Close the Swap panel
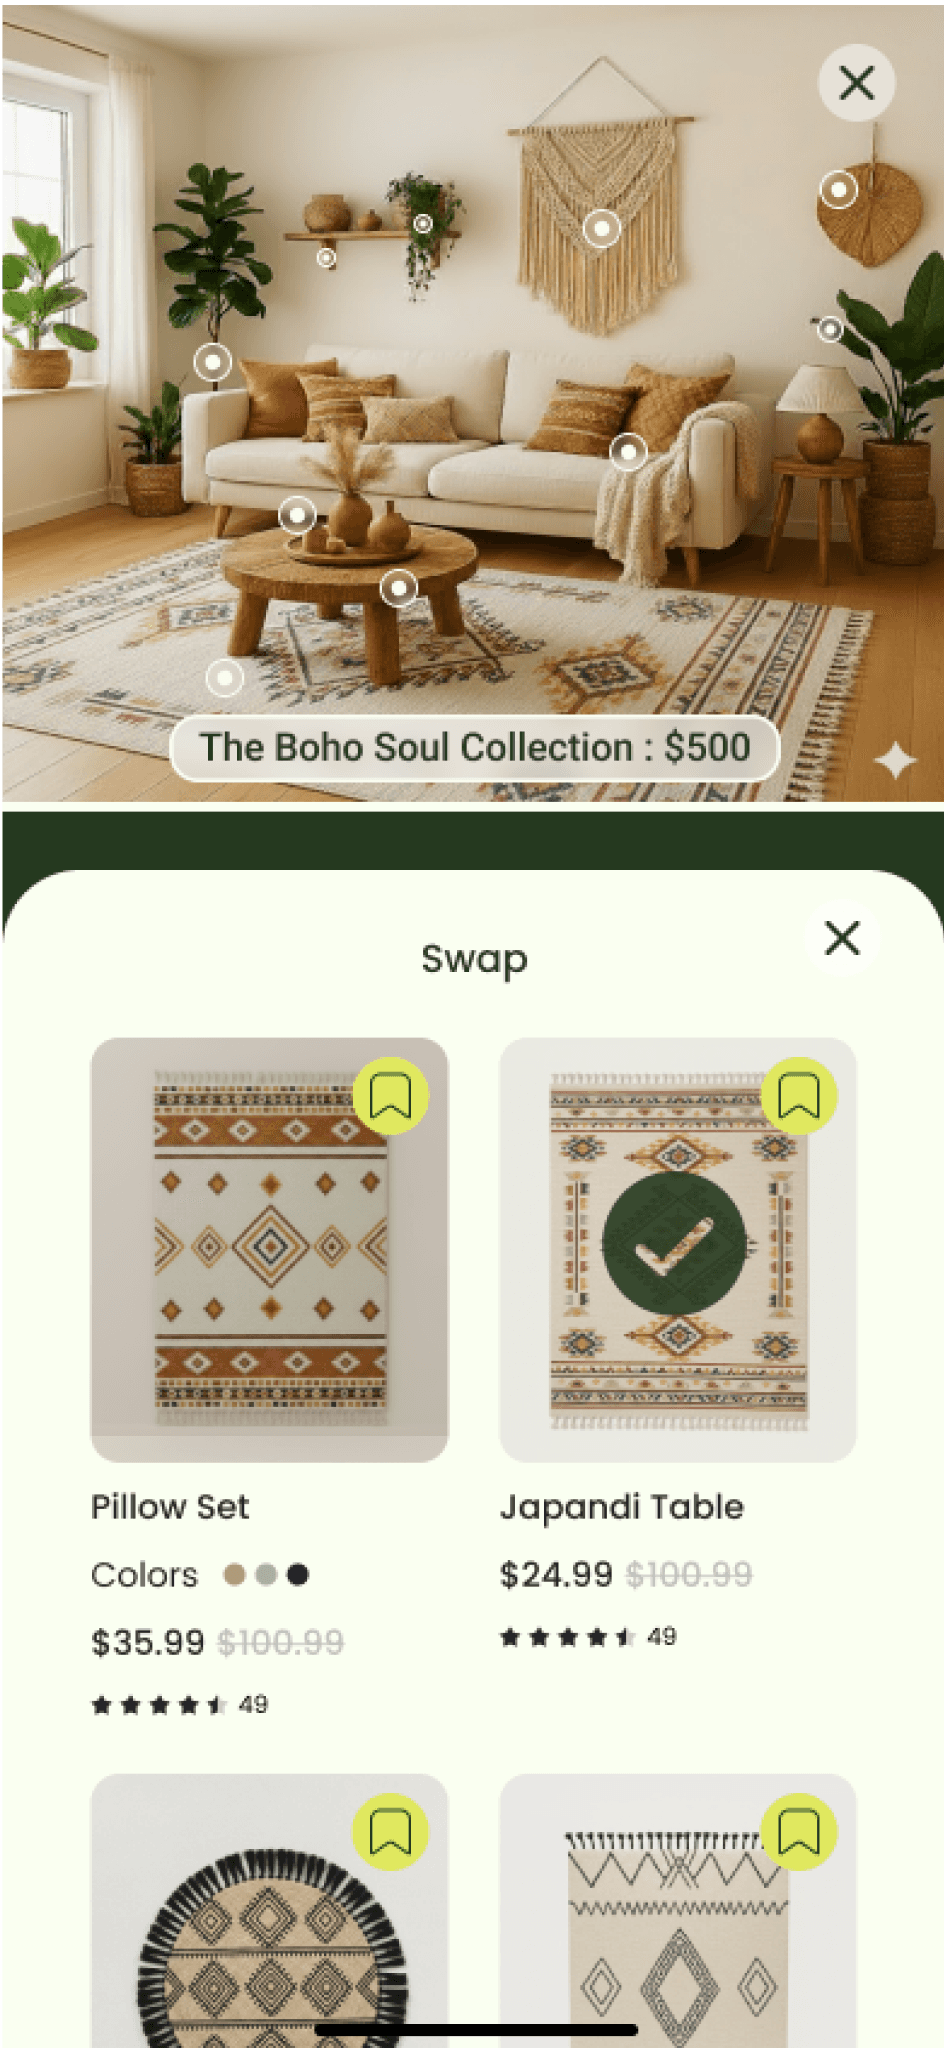Image resolution: width=944 pixels, height=2048 pixels. pyautogui.click(x=842, y=938)
